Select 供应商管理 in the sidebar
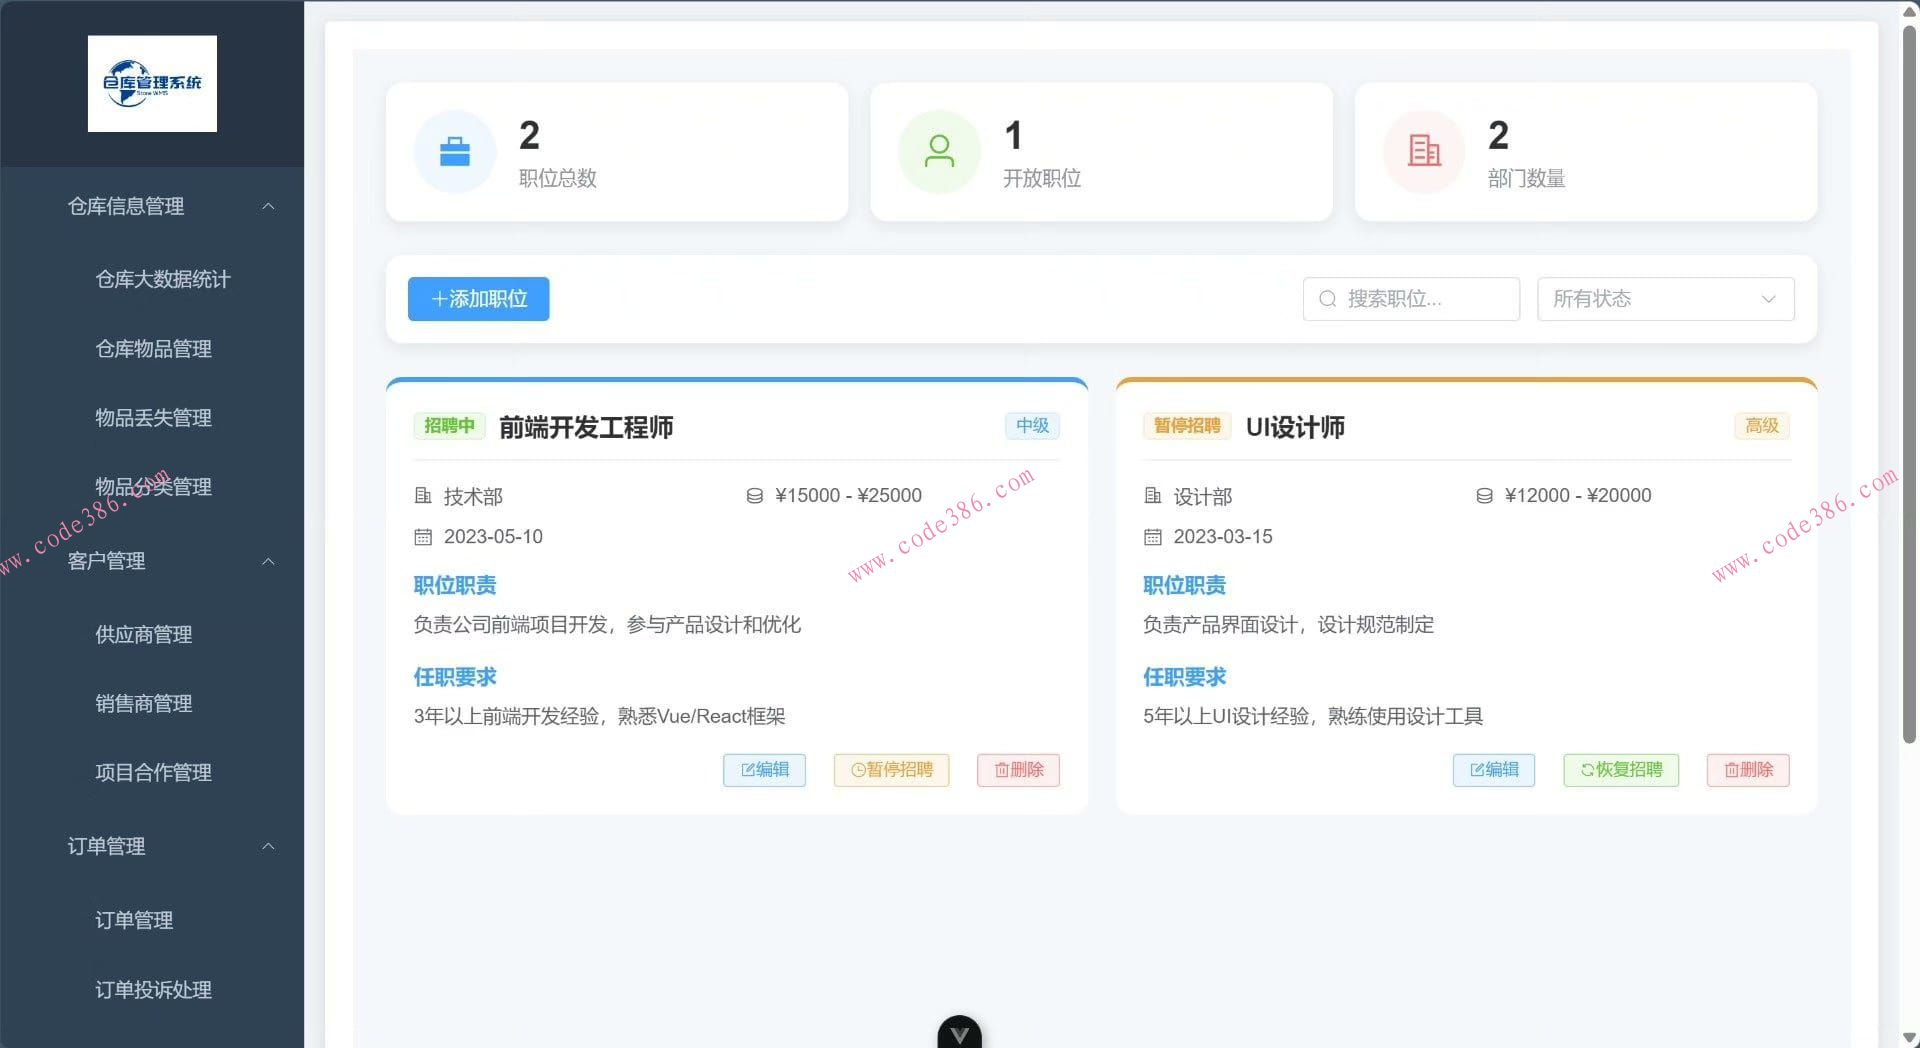This screenshot has height=1048, width=1920. coord(143,634)
